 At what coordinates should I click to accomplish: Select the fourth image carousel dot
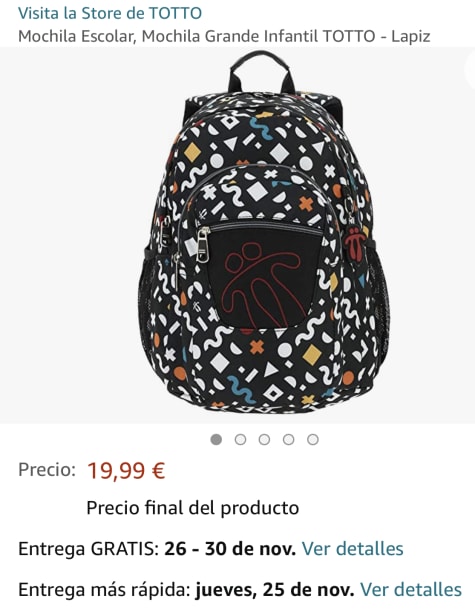tap(289, 439)
